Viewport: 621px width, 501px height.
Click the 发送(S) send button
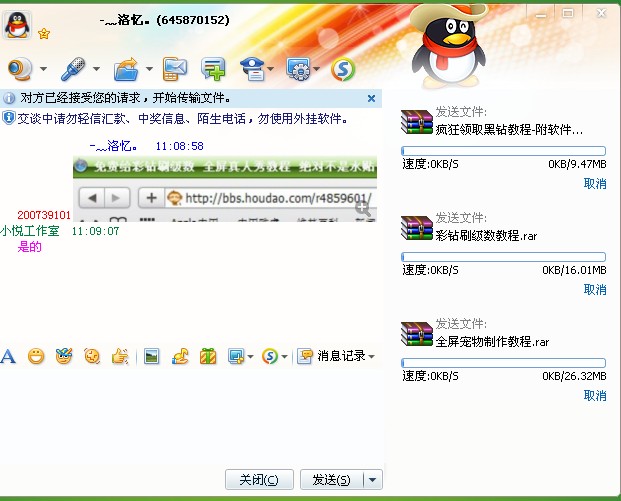(332, 480)
